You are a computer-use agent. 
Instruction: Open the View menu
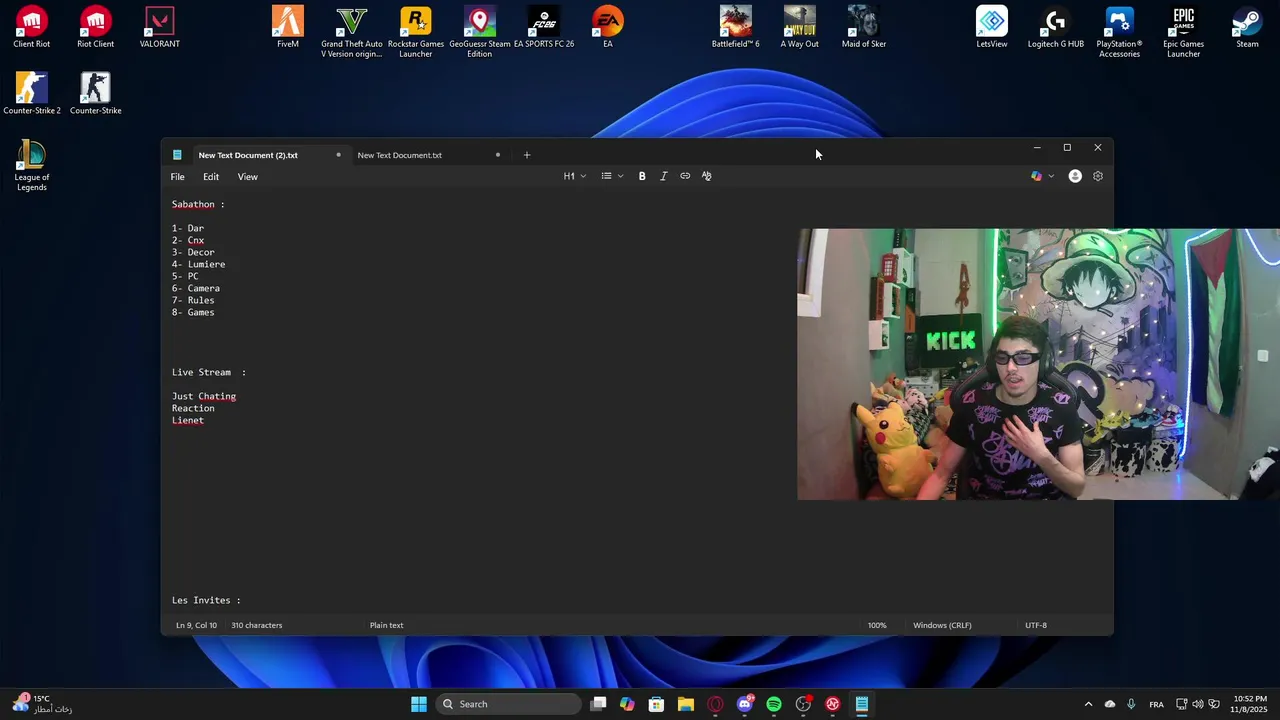247,177
